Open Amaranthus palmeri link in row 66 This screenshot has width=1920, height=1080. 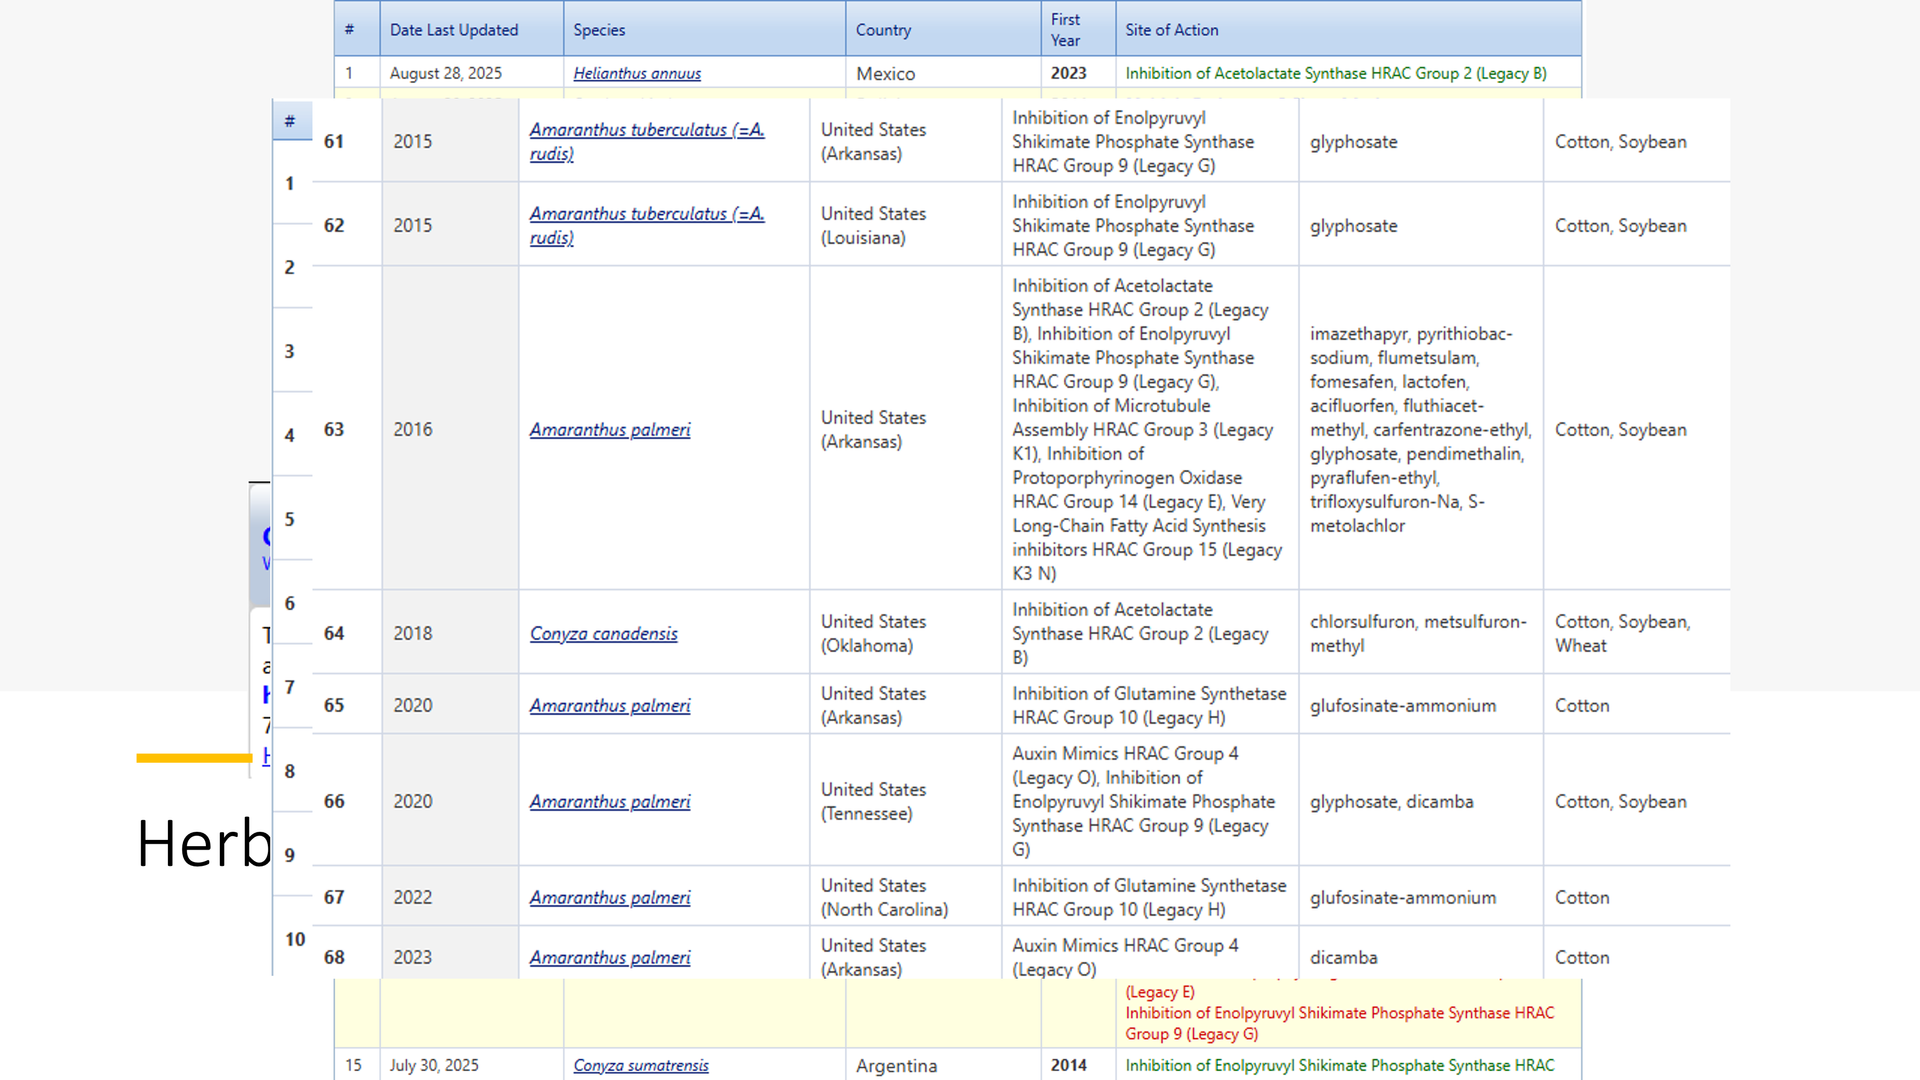609,802
